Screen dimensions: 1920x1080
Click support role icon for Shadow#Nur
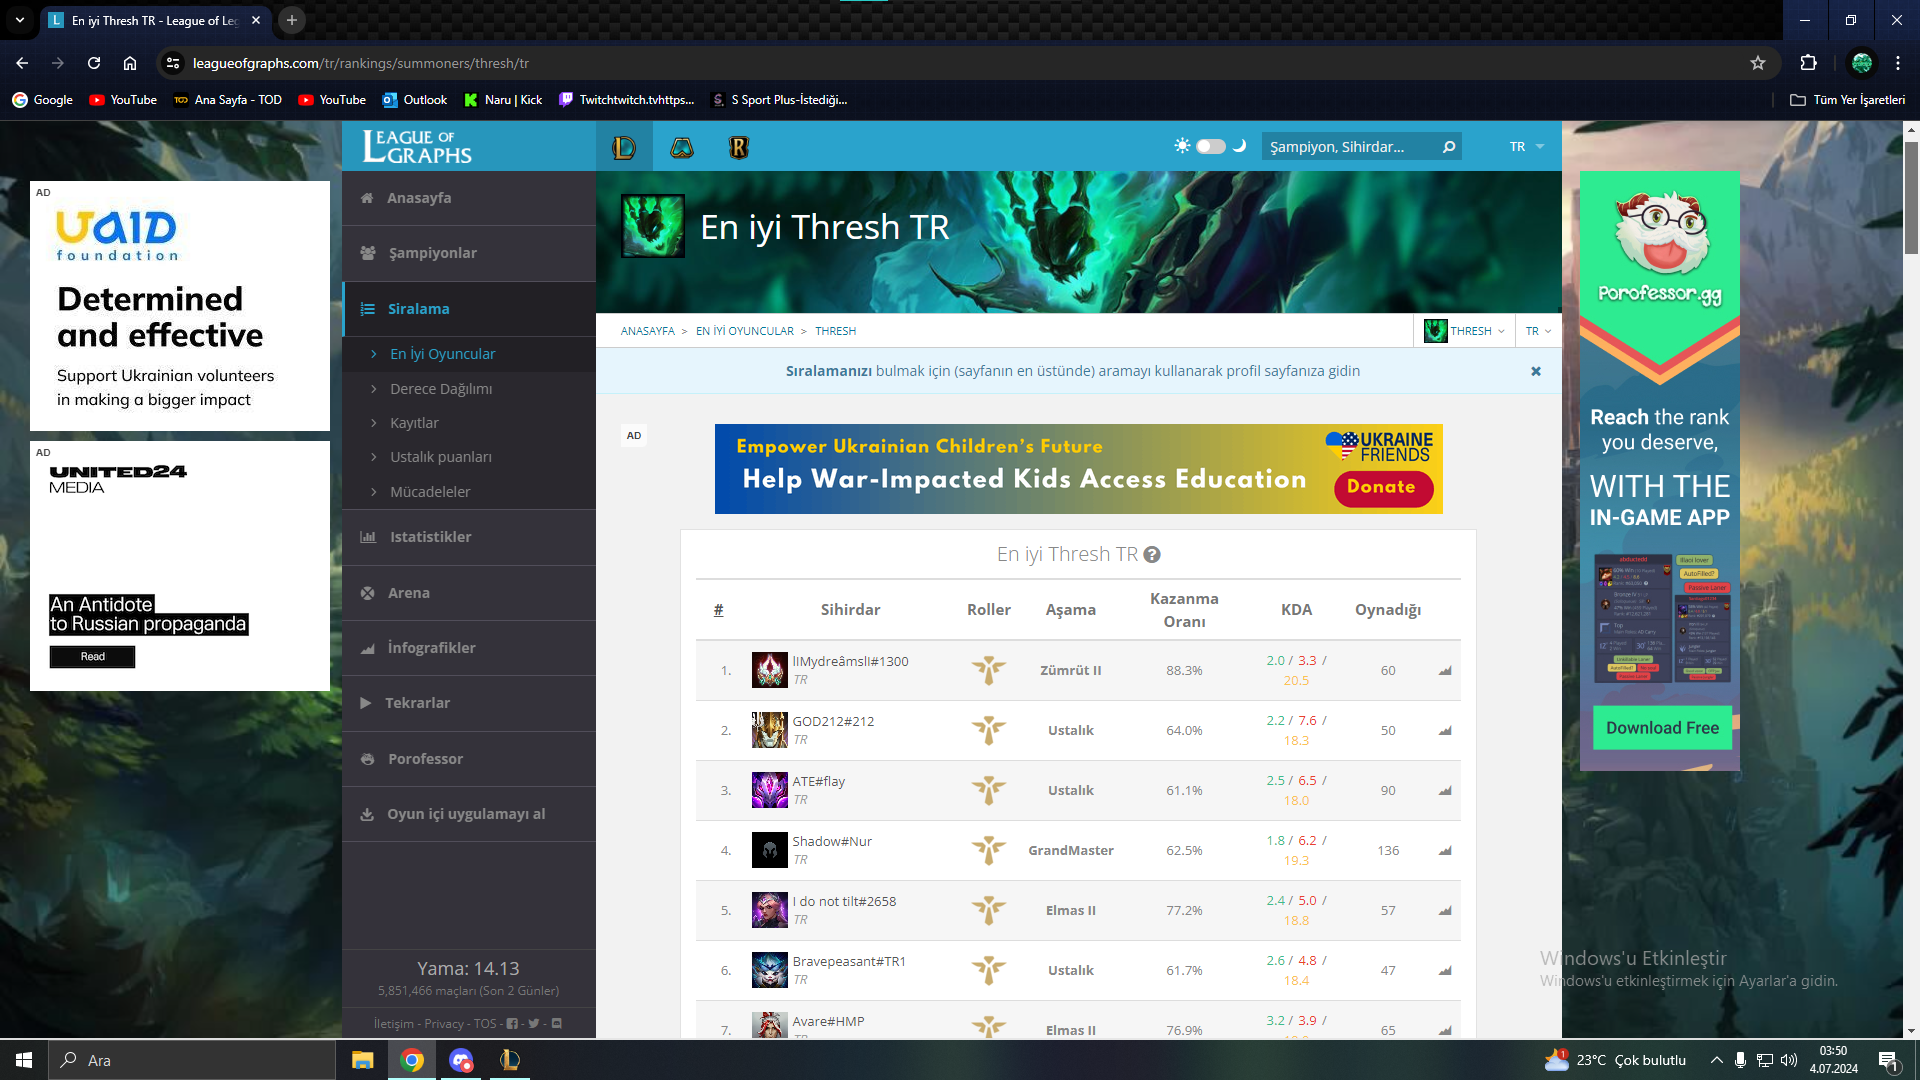point(988,850)
